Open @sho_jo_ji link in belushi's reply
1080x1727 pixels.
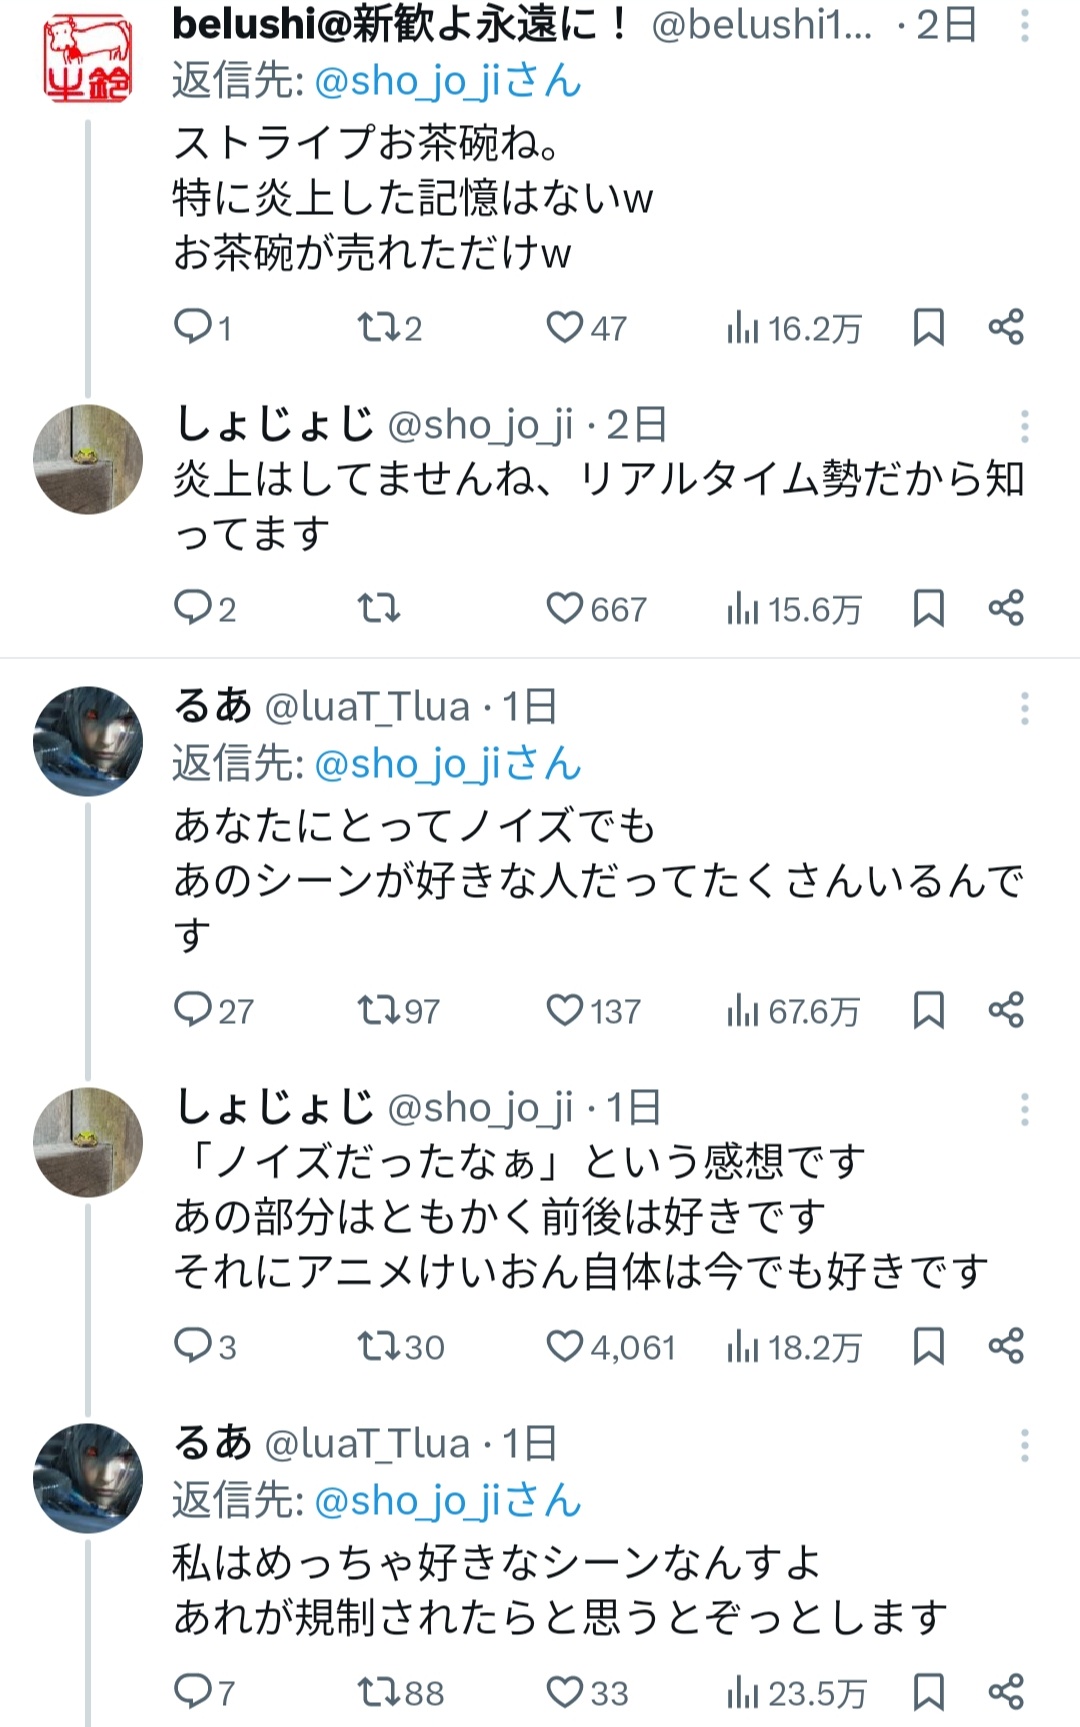pos(408,82)
